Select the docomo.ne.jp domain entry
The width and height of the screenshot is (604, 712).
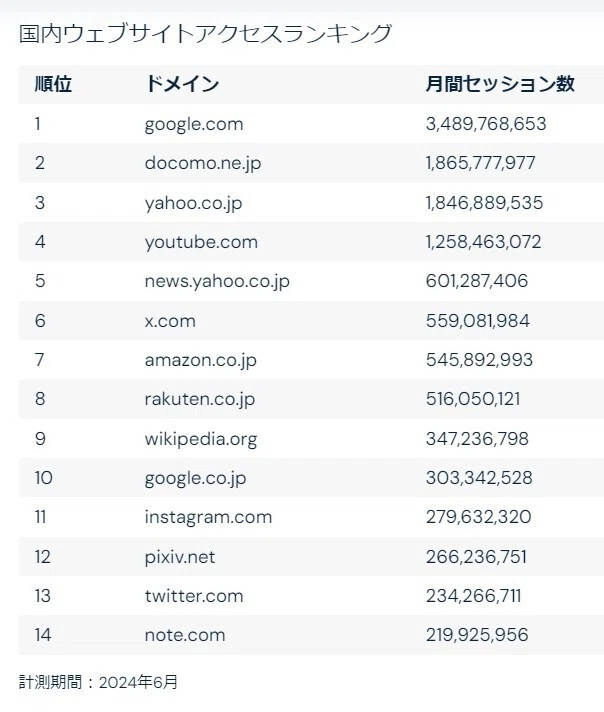coord(203,163)
